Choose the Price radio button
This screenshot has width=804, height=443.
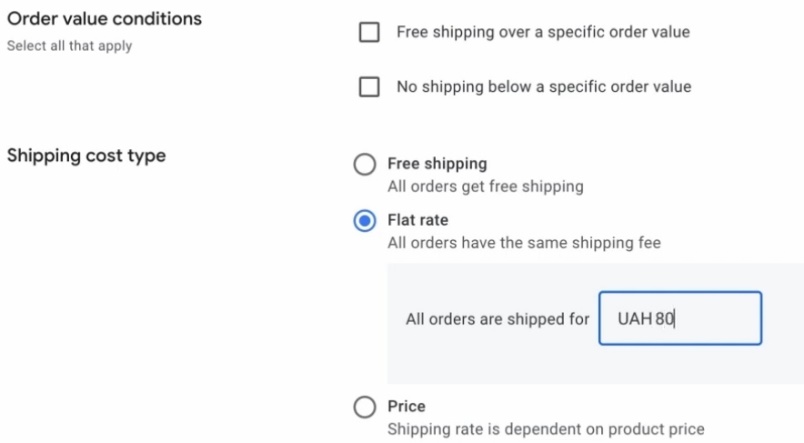pos(365,407)
